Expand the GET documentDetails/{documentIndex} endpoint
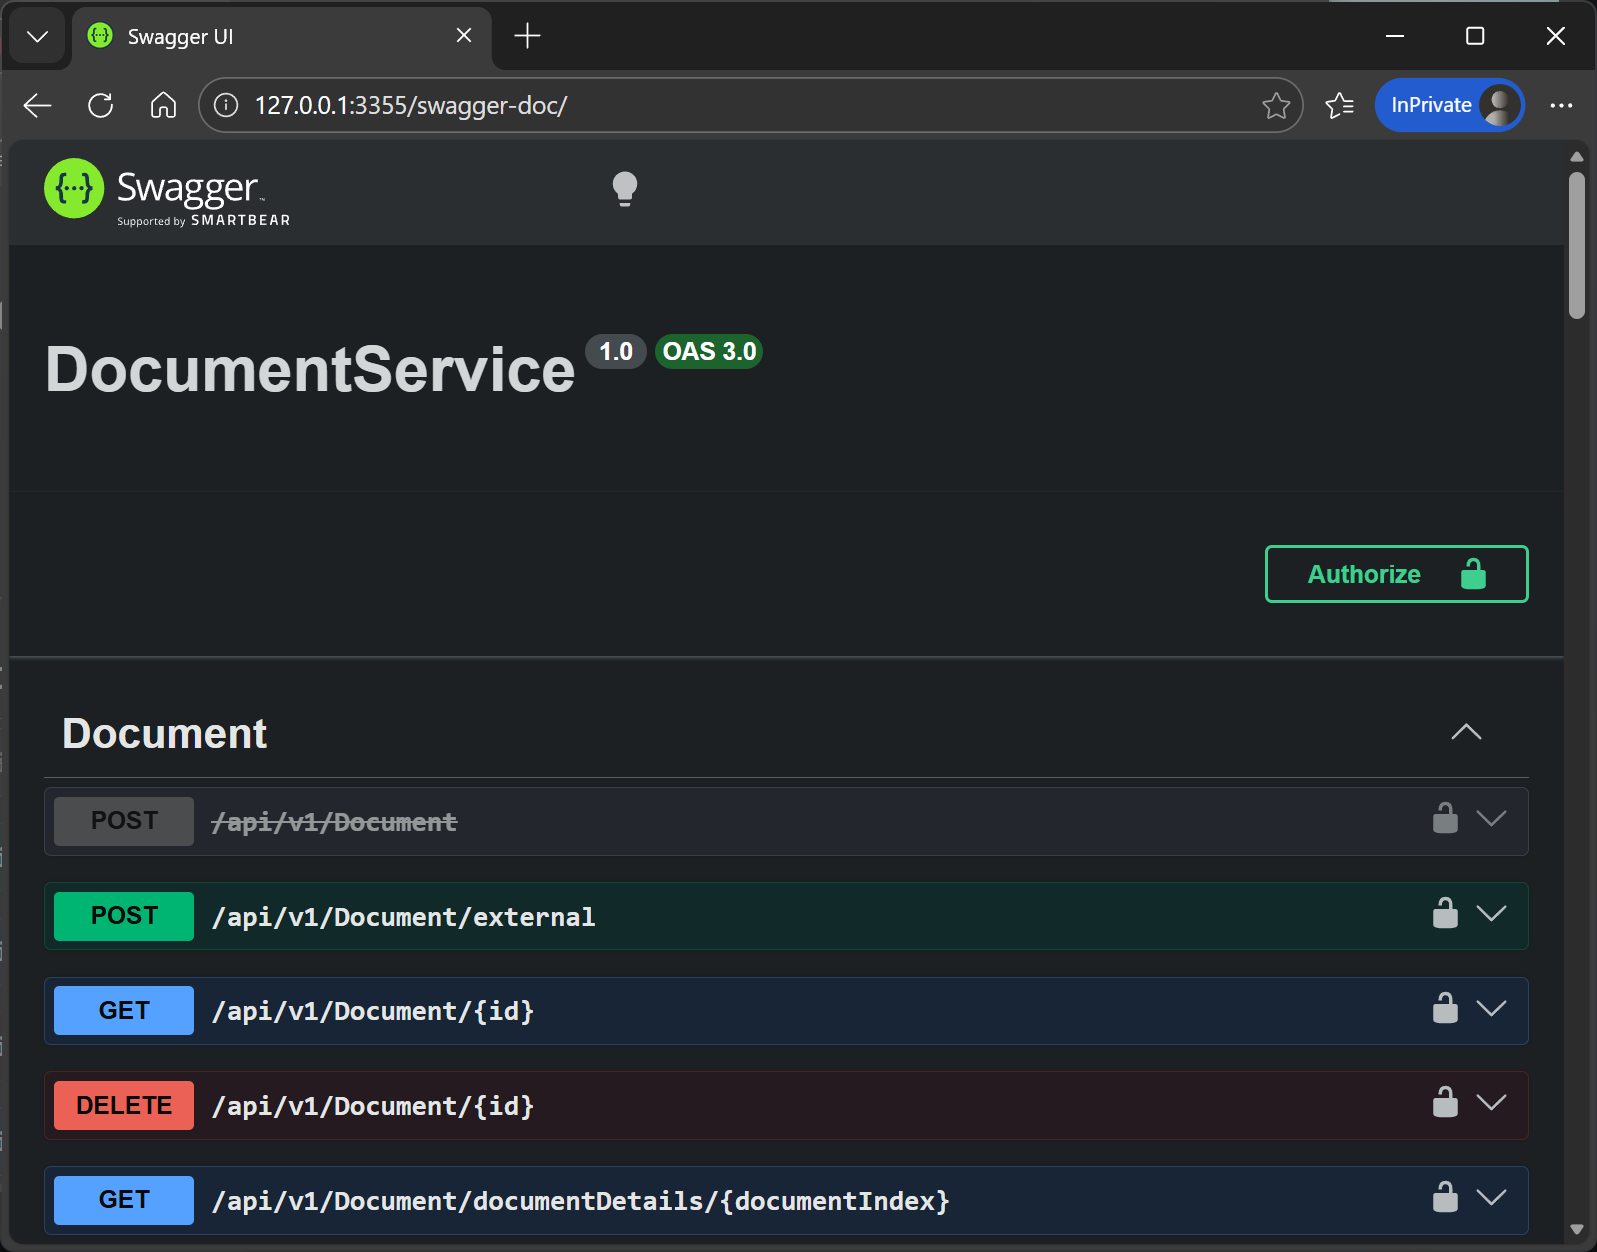The width and height of the screenshot is (1597, 1252). (x=1491, y=1198)
